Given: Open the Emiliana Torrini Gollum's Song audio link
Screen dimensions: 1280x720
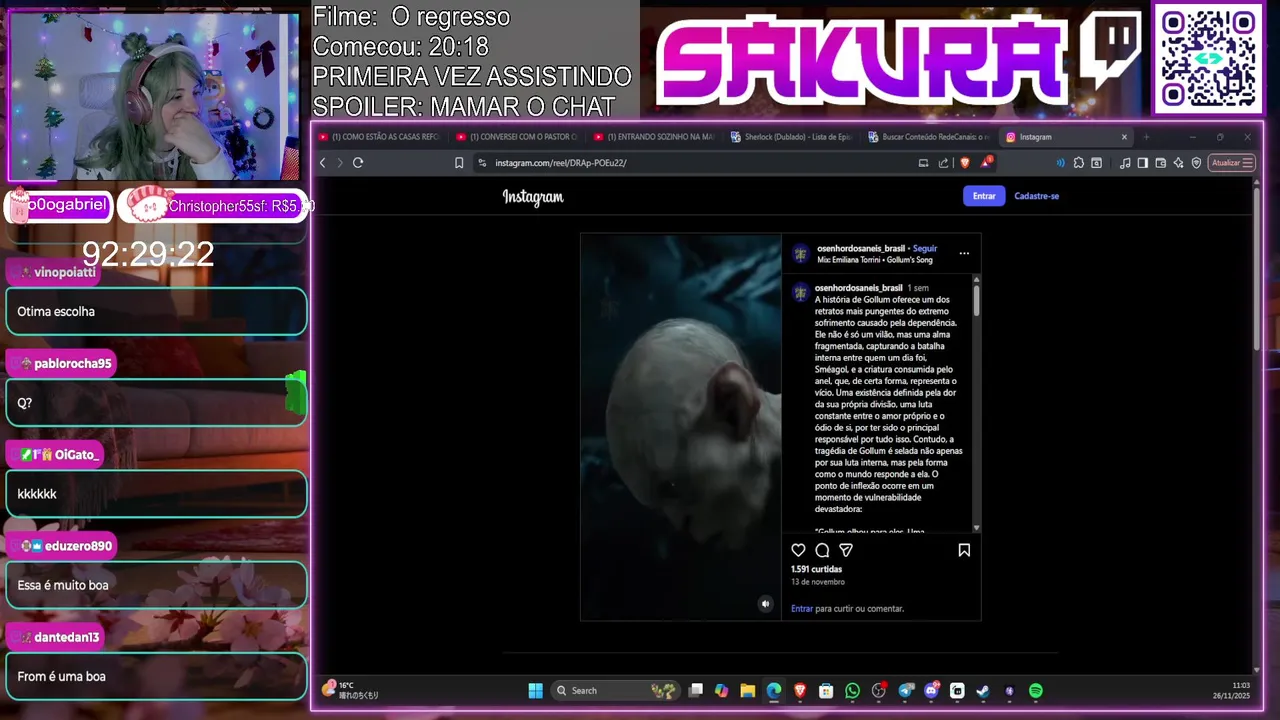Looking at the screenshot, I should (875, 260).
